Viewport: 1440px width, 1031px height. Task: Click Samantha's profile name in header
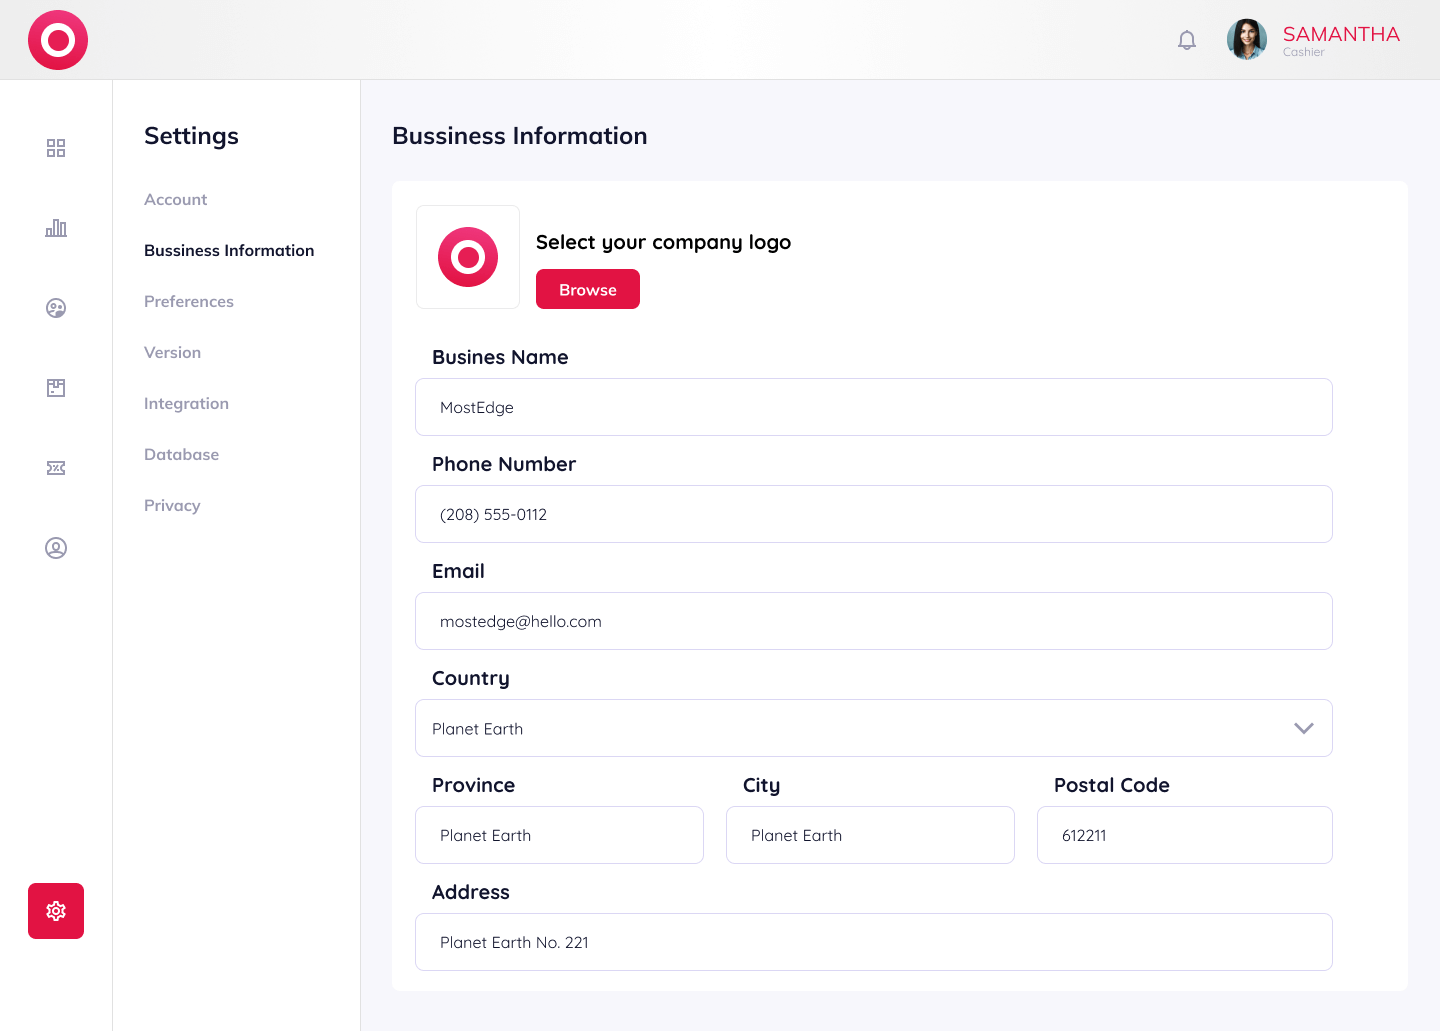tap(1340, 35)
